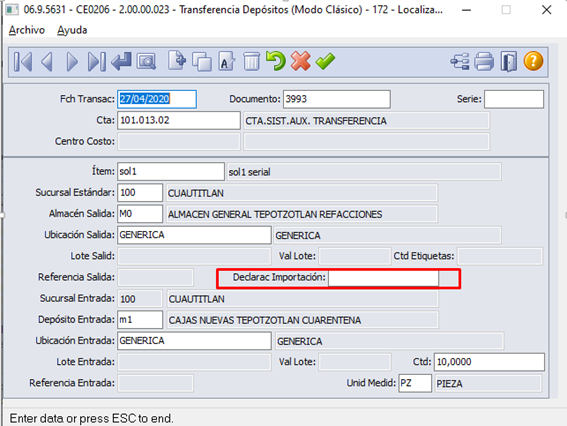Click the Referencia Salida field
Viewport: 567px width, 426px height.
coord(155,277)
